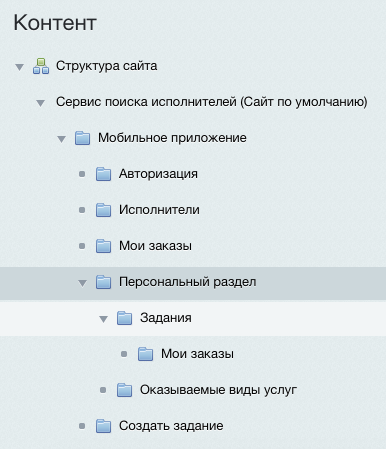Open Мои заказы under Мобильное приложение
Image resolution: width=386 pixels, height=449 pixels.
point(155,246)
